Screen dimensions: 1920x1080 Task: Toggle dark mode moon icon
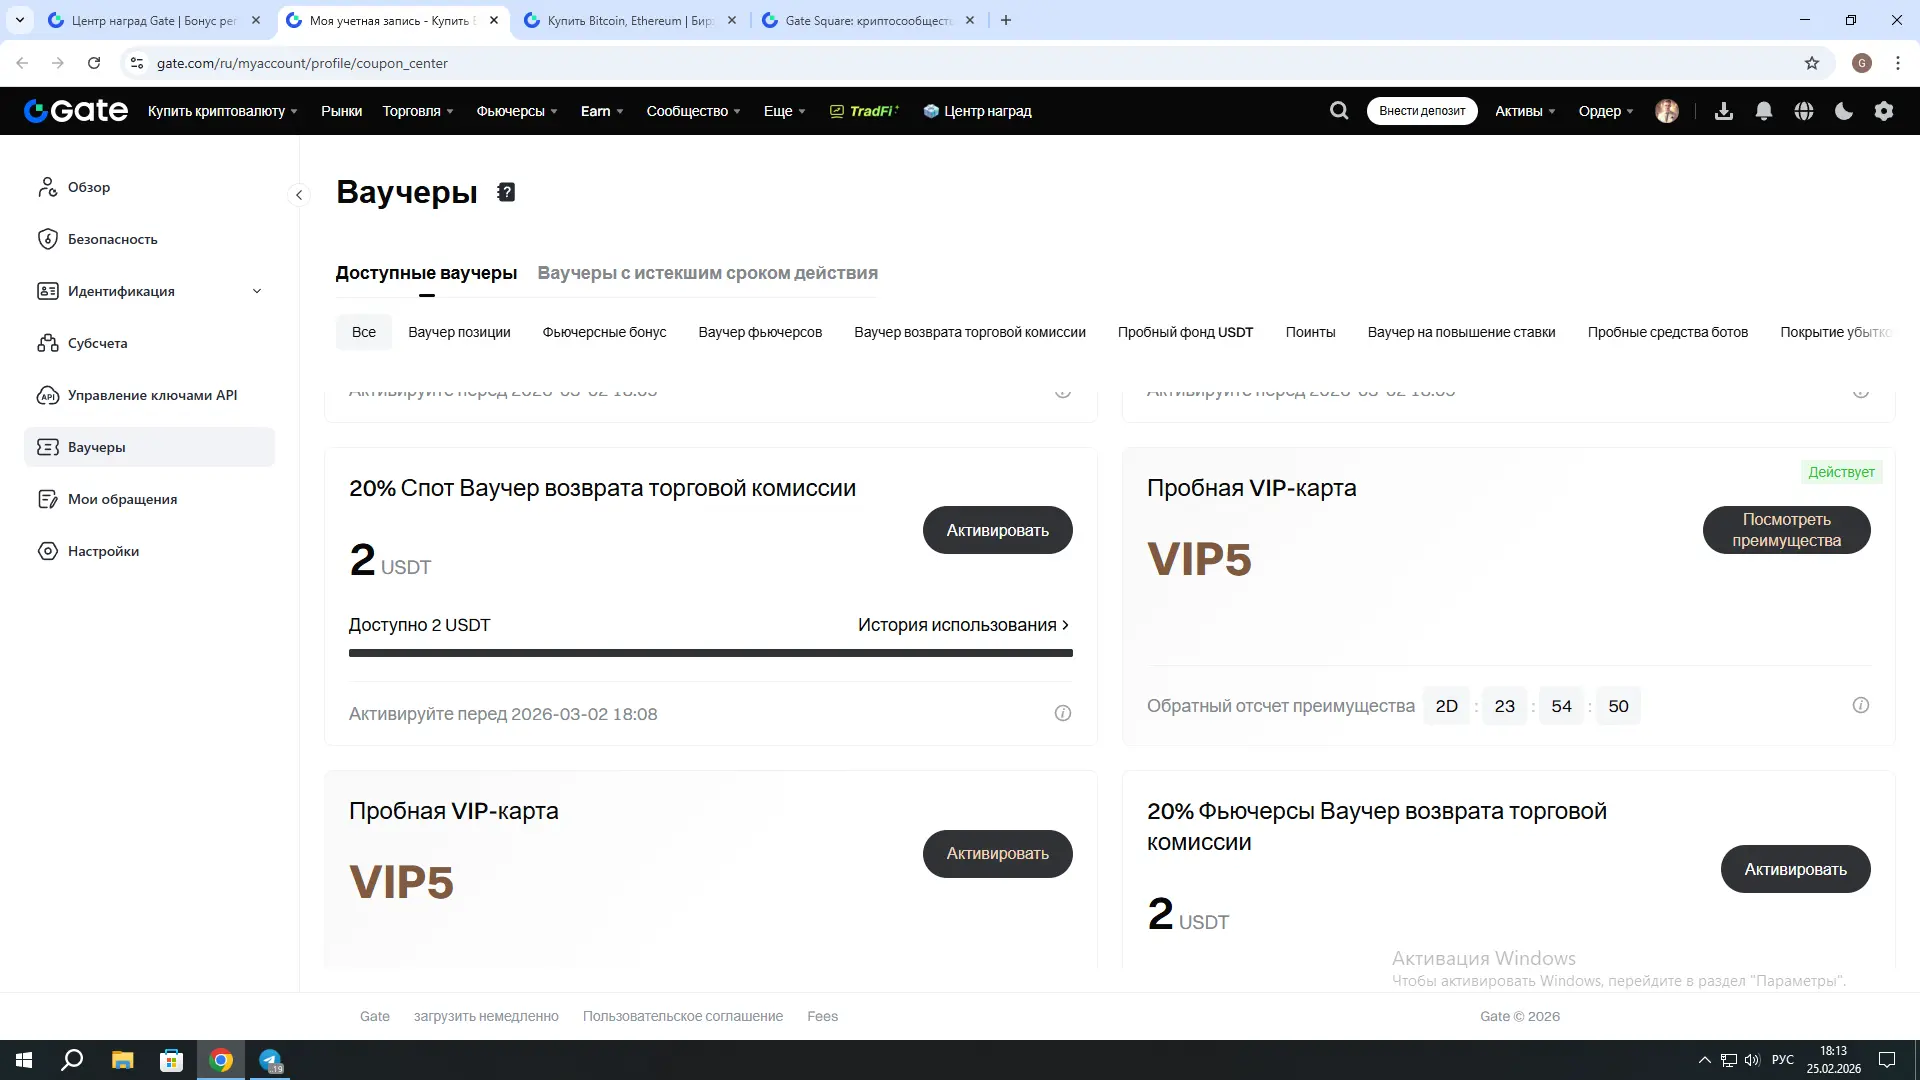[1844, 111]
